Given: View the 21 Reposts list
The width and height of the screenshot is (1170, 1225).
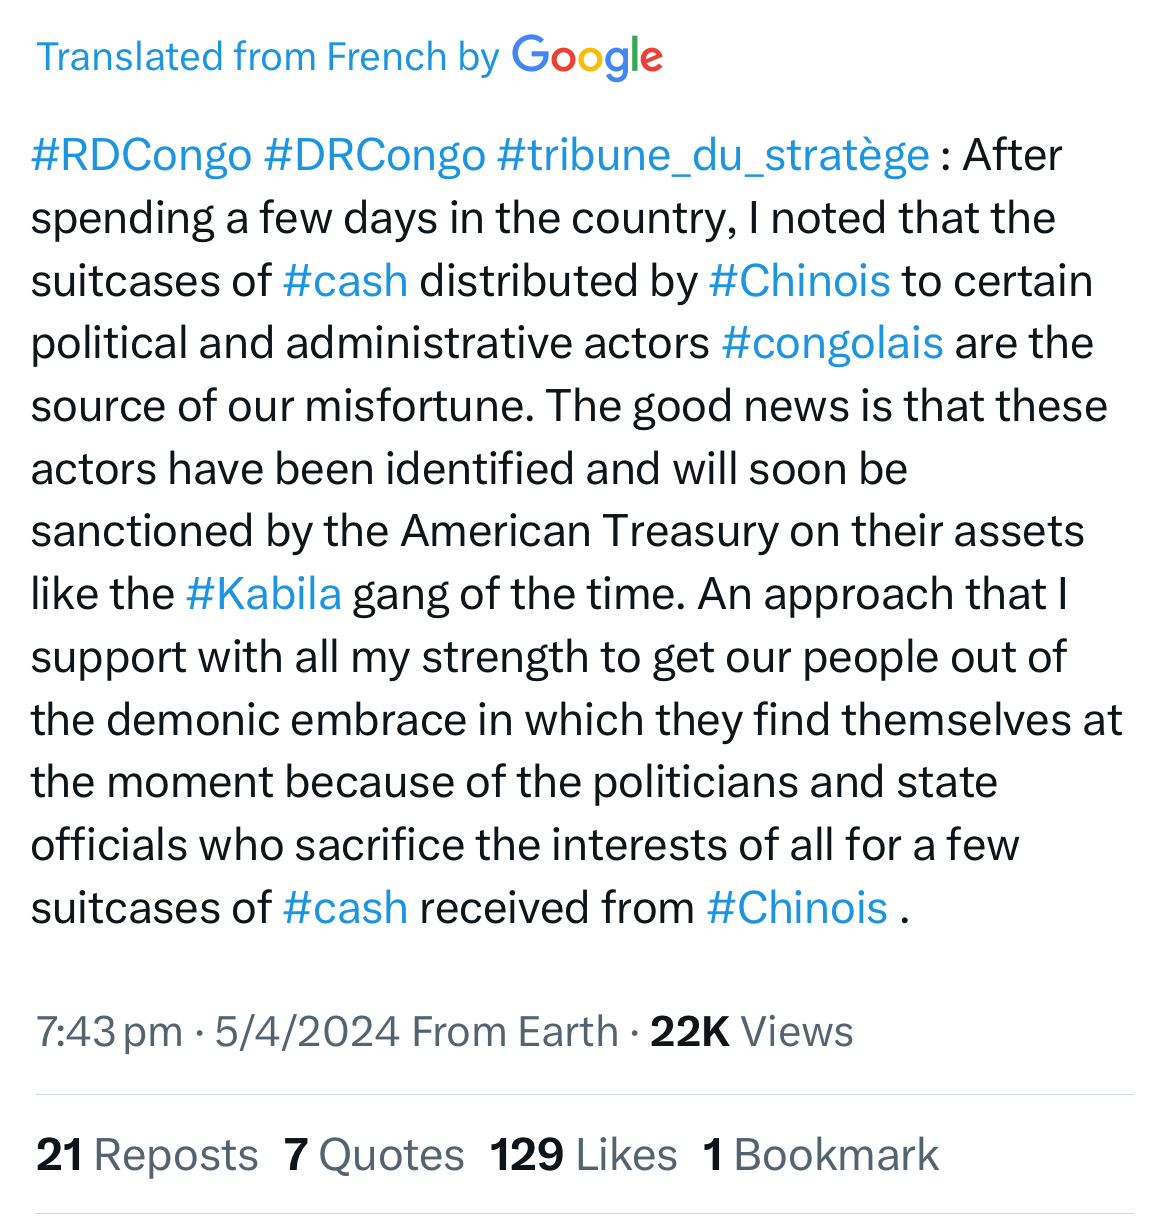Looking at the screenshot, I should (147, 1155).
